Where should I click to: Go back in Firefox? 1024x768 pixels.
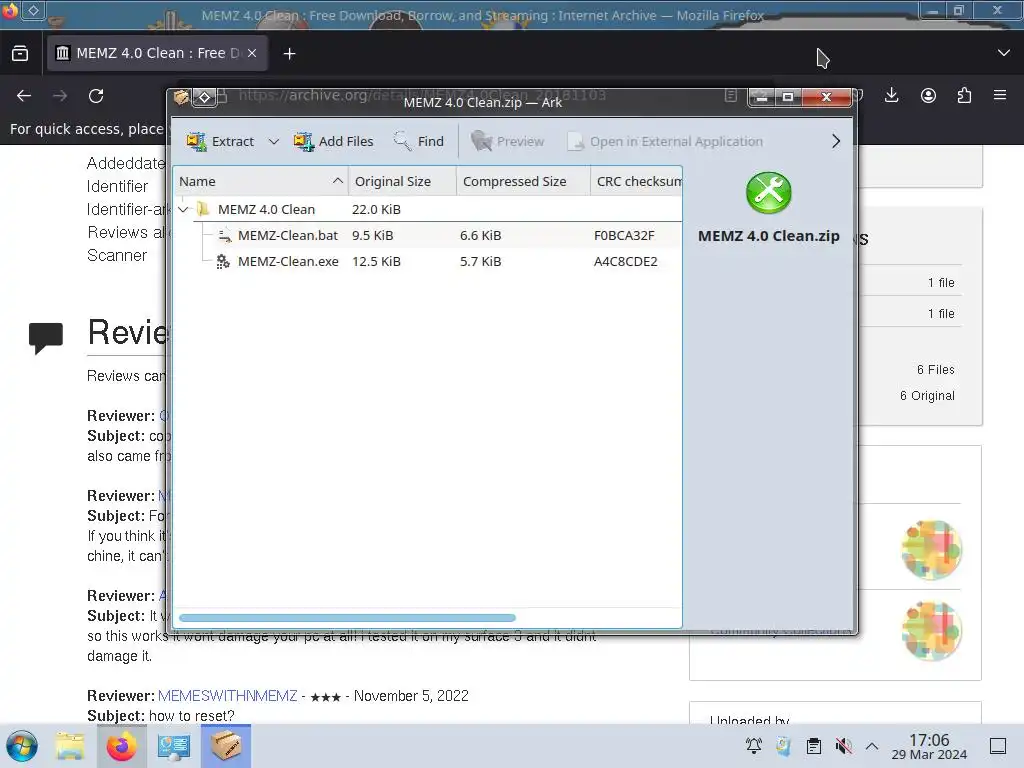click(24, 96)
